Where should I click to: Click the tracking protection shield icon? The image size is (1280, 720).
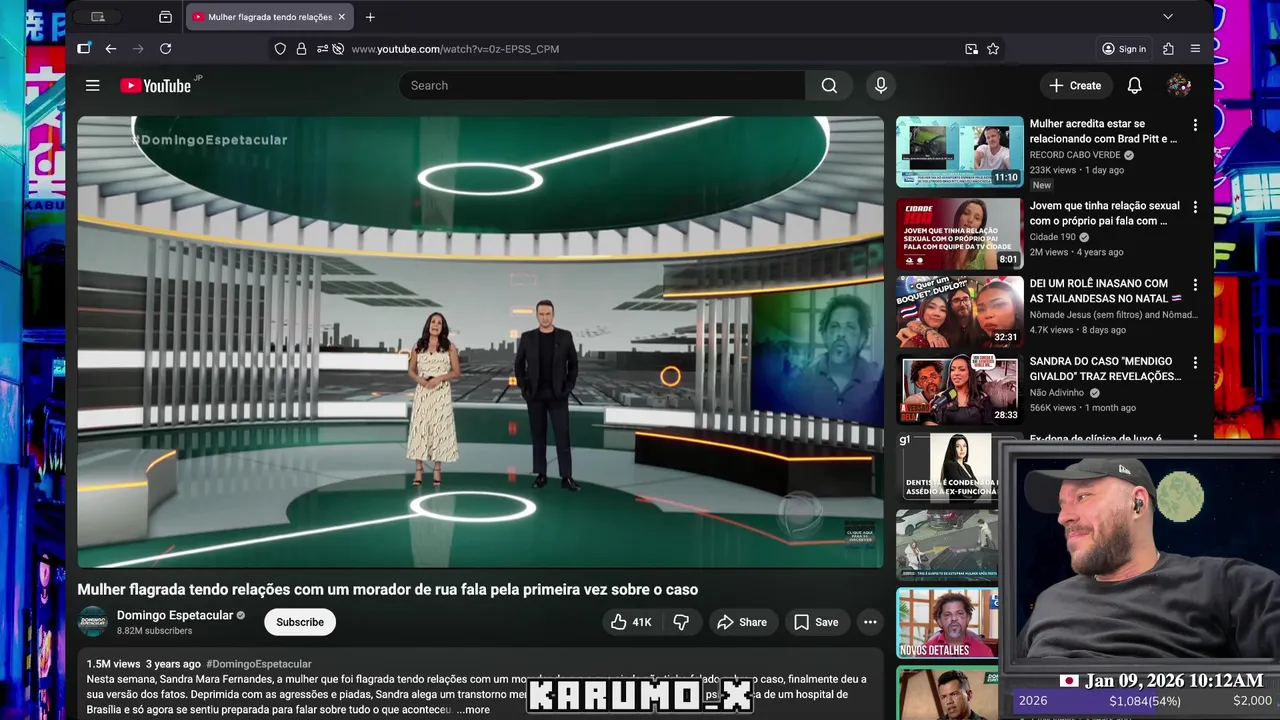(280, 49)
